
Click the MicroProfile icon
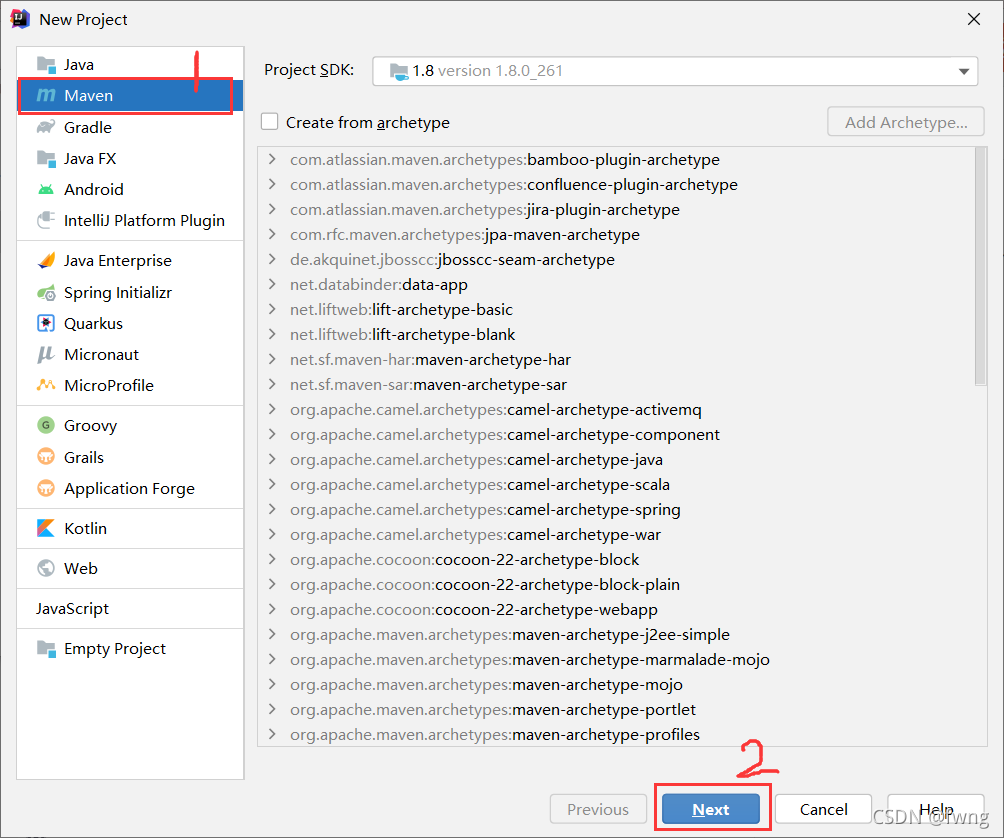pyautogui.click(x=46, y=385)
